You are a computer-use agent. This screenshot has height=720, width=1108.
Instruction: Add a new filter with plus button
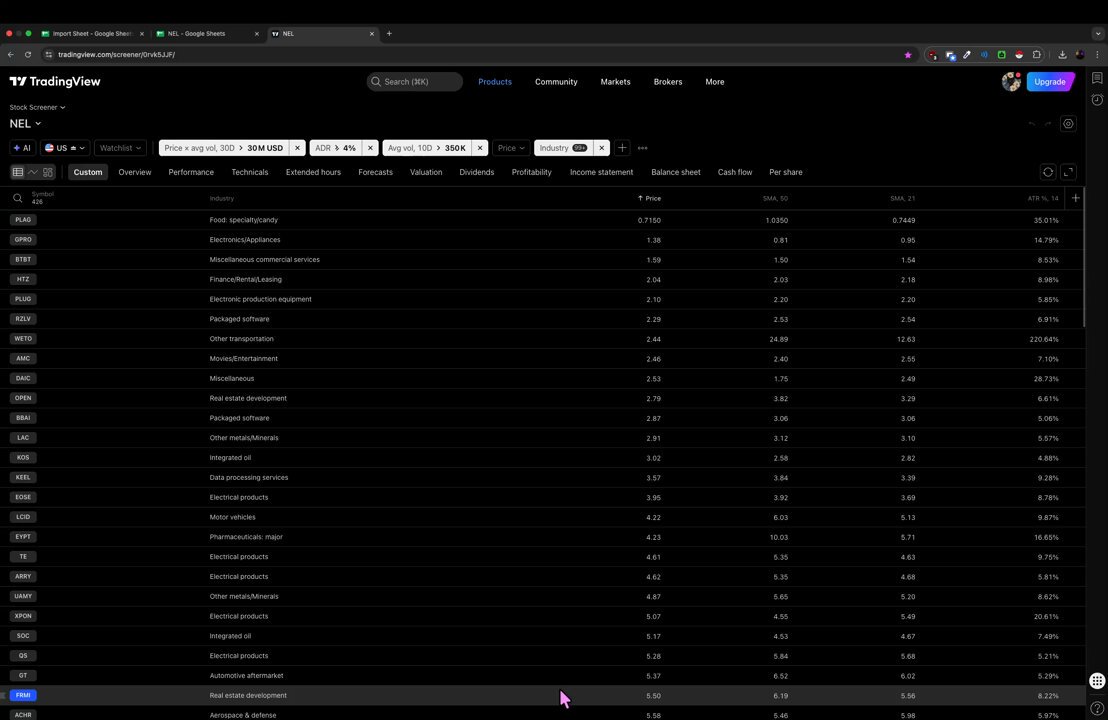pos(622,148)
